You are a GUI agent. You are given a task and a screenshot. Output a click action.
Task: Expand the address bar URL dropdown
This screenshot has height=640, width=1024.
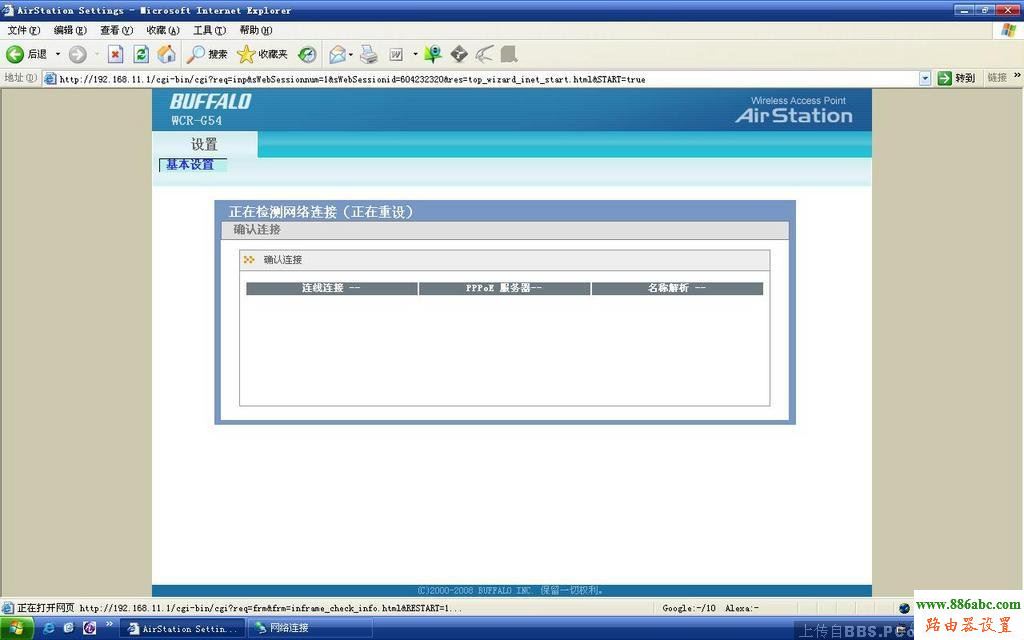click(x=925, y=78)
